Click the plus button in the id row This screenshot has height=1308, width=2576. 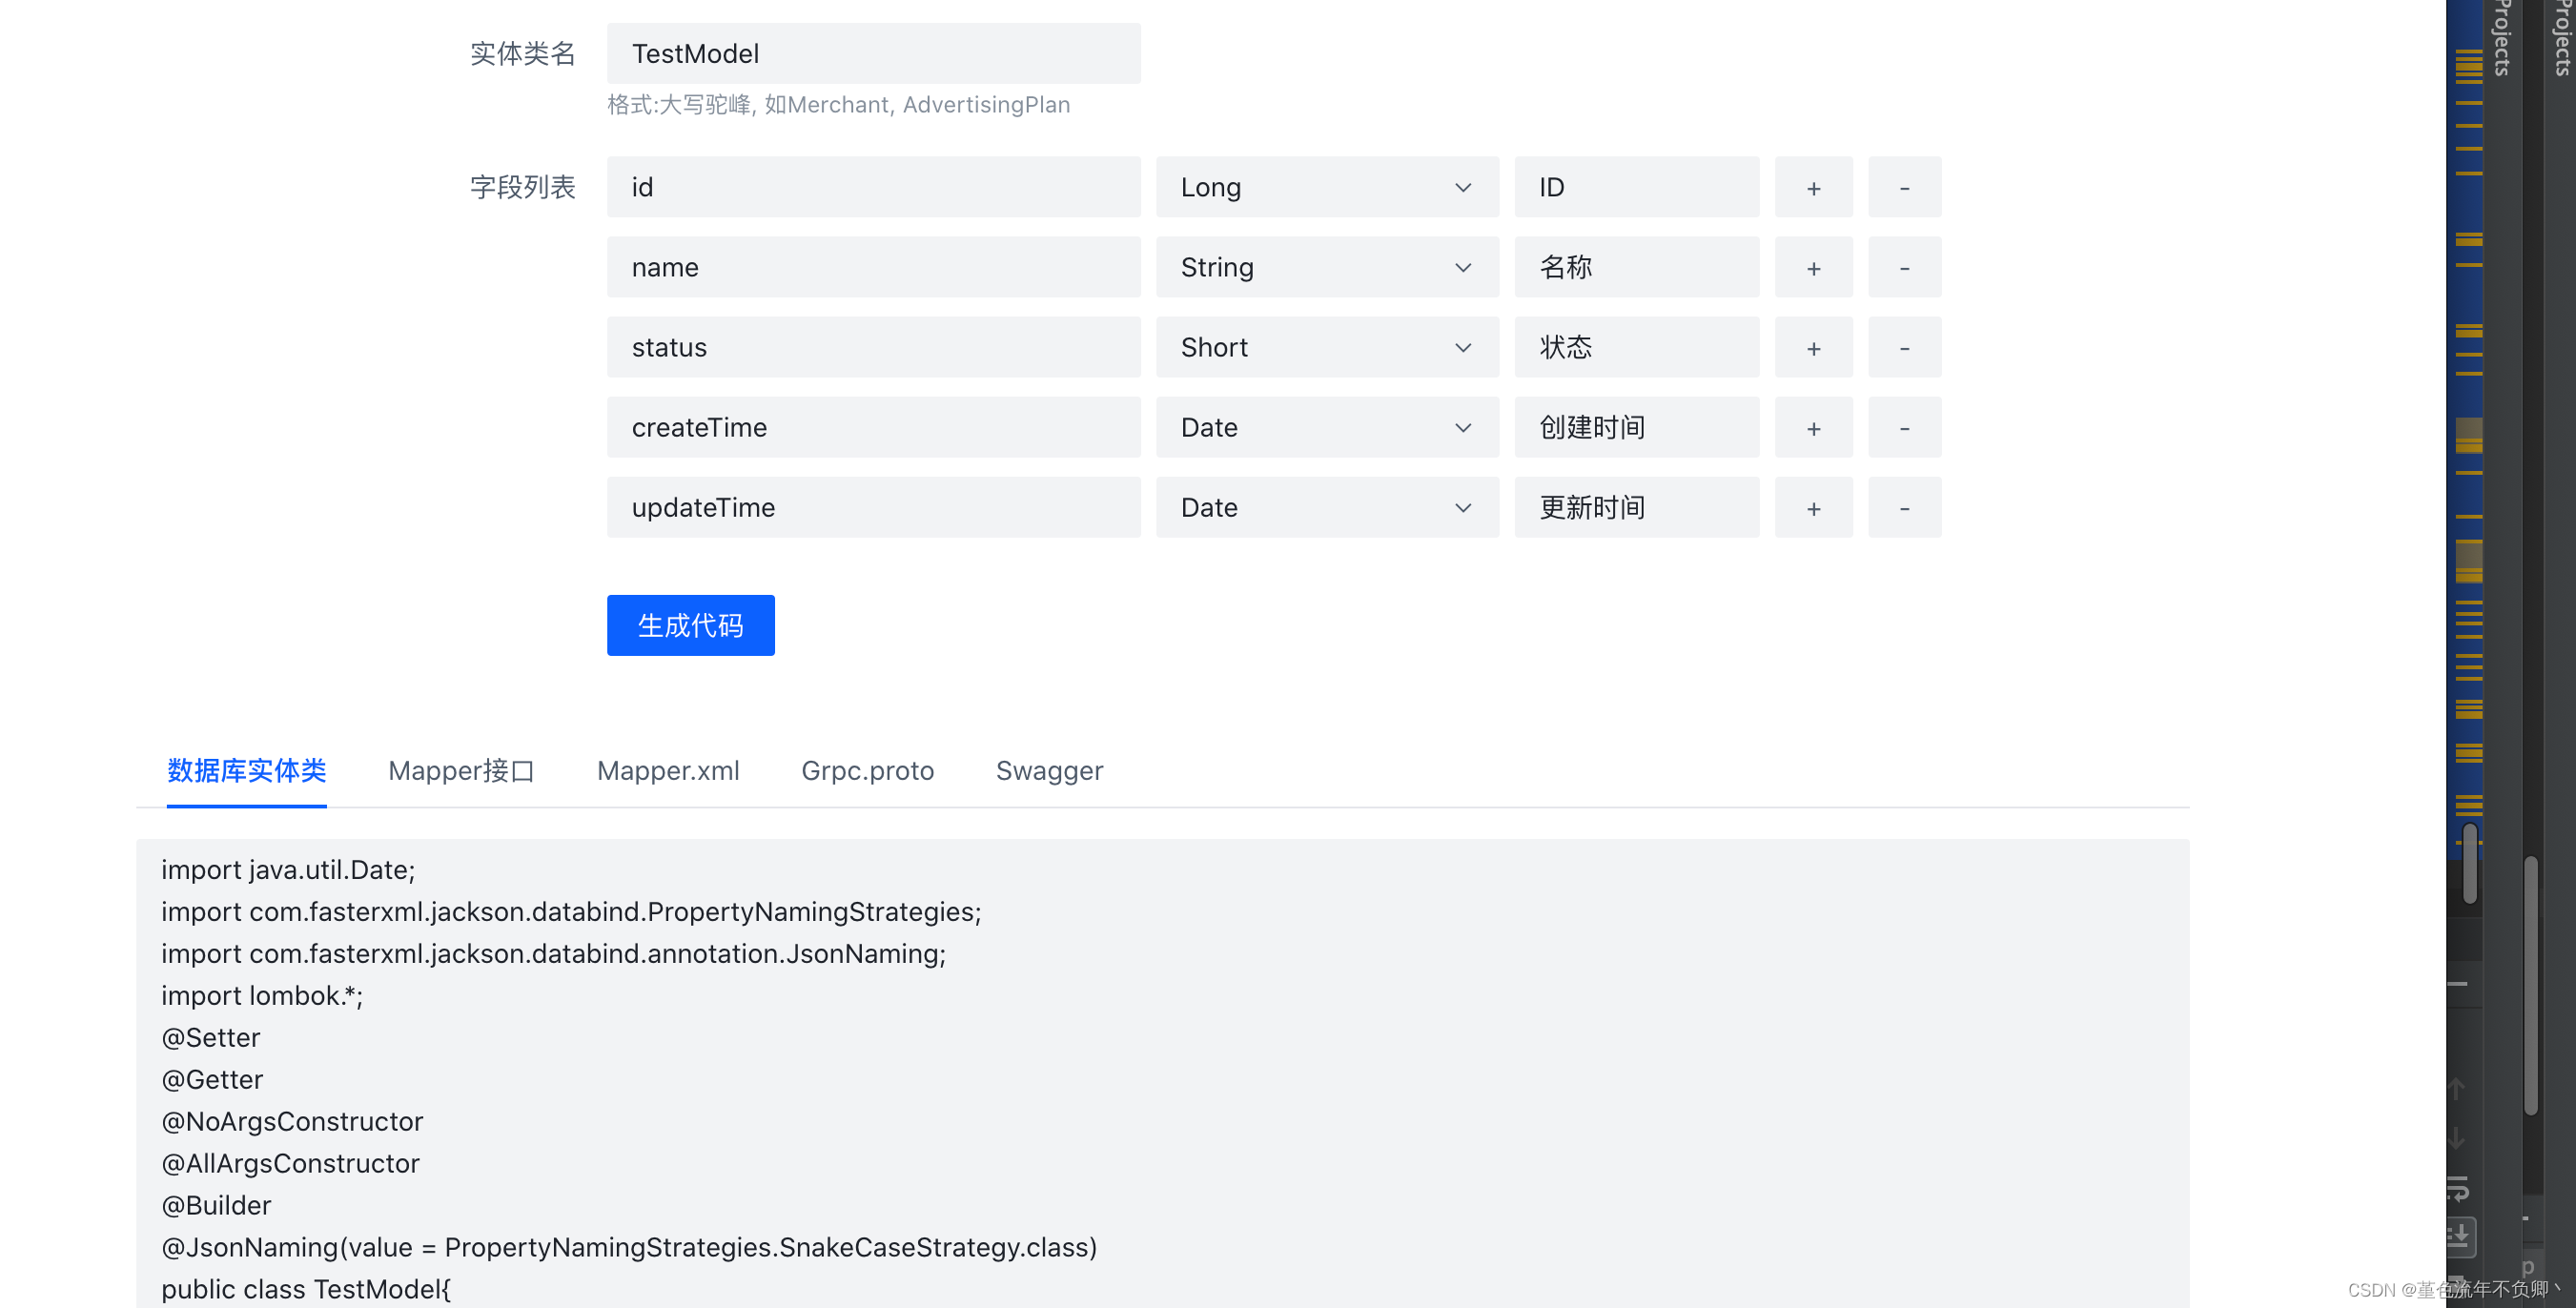coord(1813,187)
